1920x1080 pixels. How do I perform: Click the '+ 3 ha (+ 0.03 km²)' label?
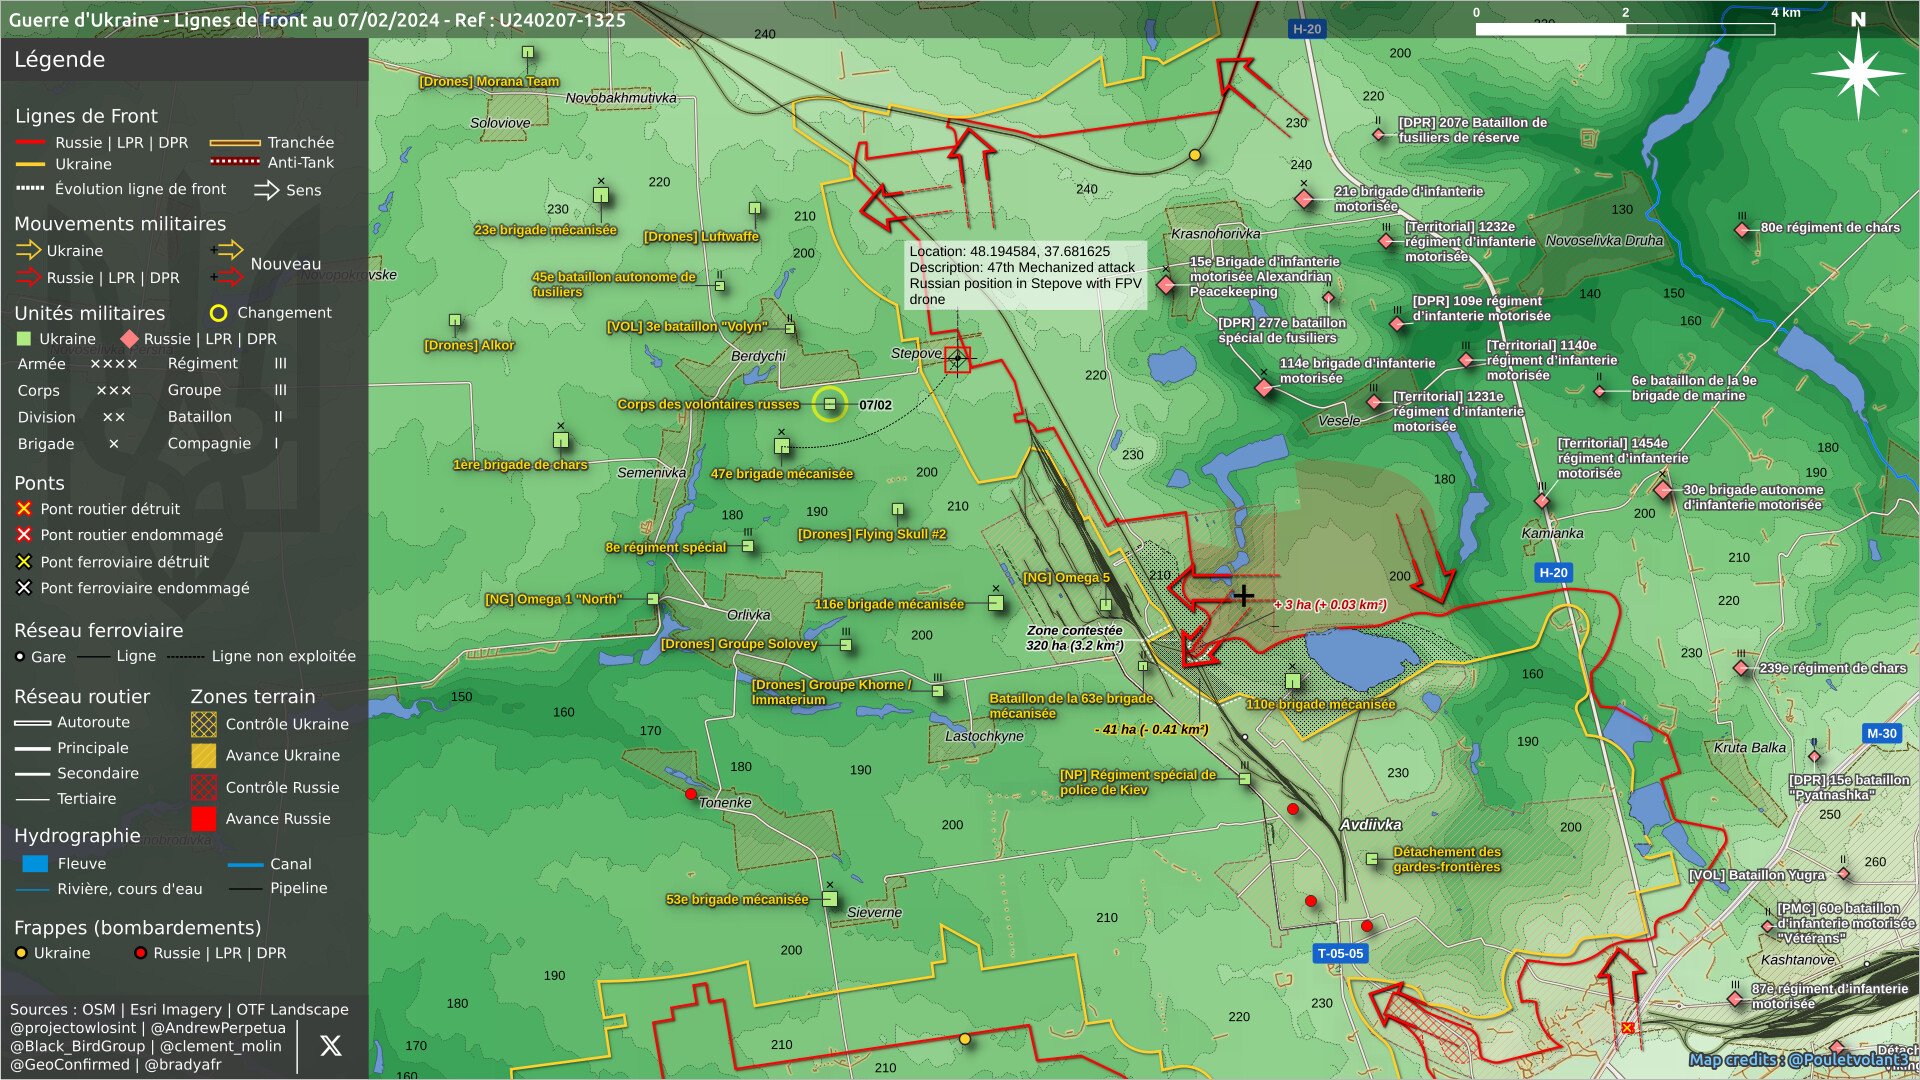click(x=1330, y=605)
